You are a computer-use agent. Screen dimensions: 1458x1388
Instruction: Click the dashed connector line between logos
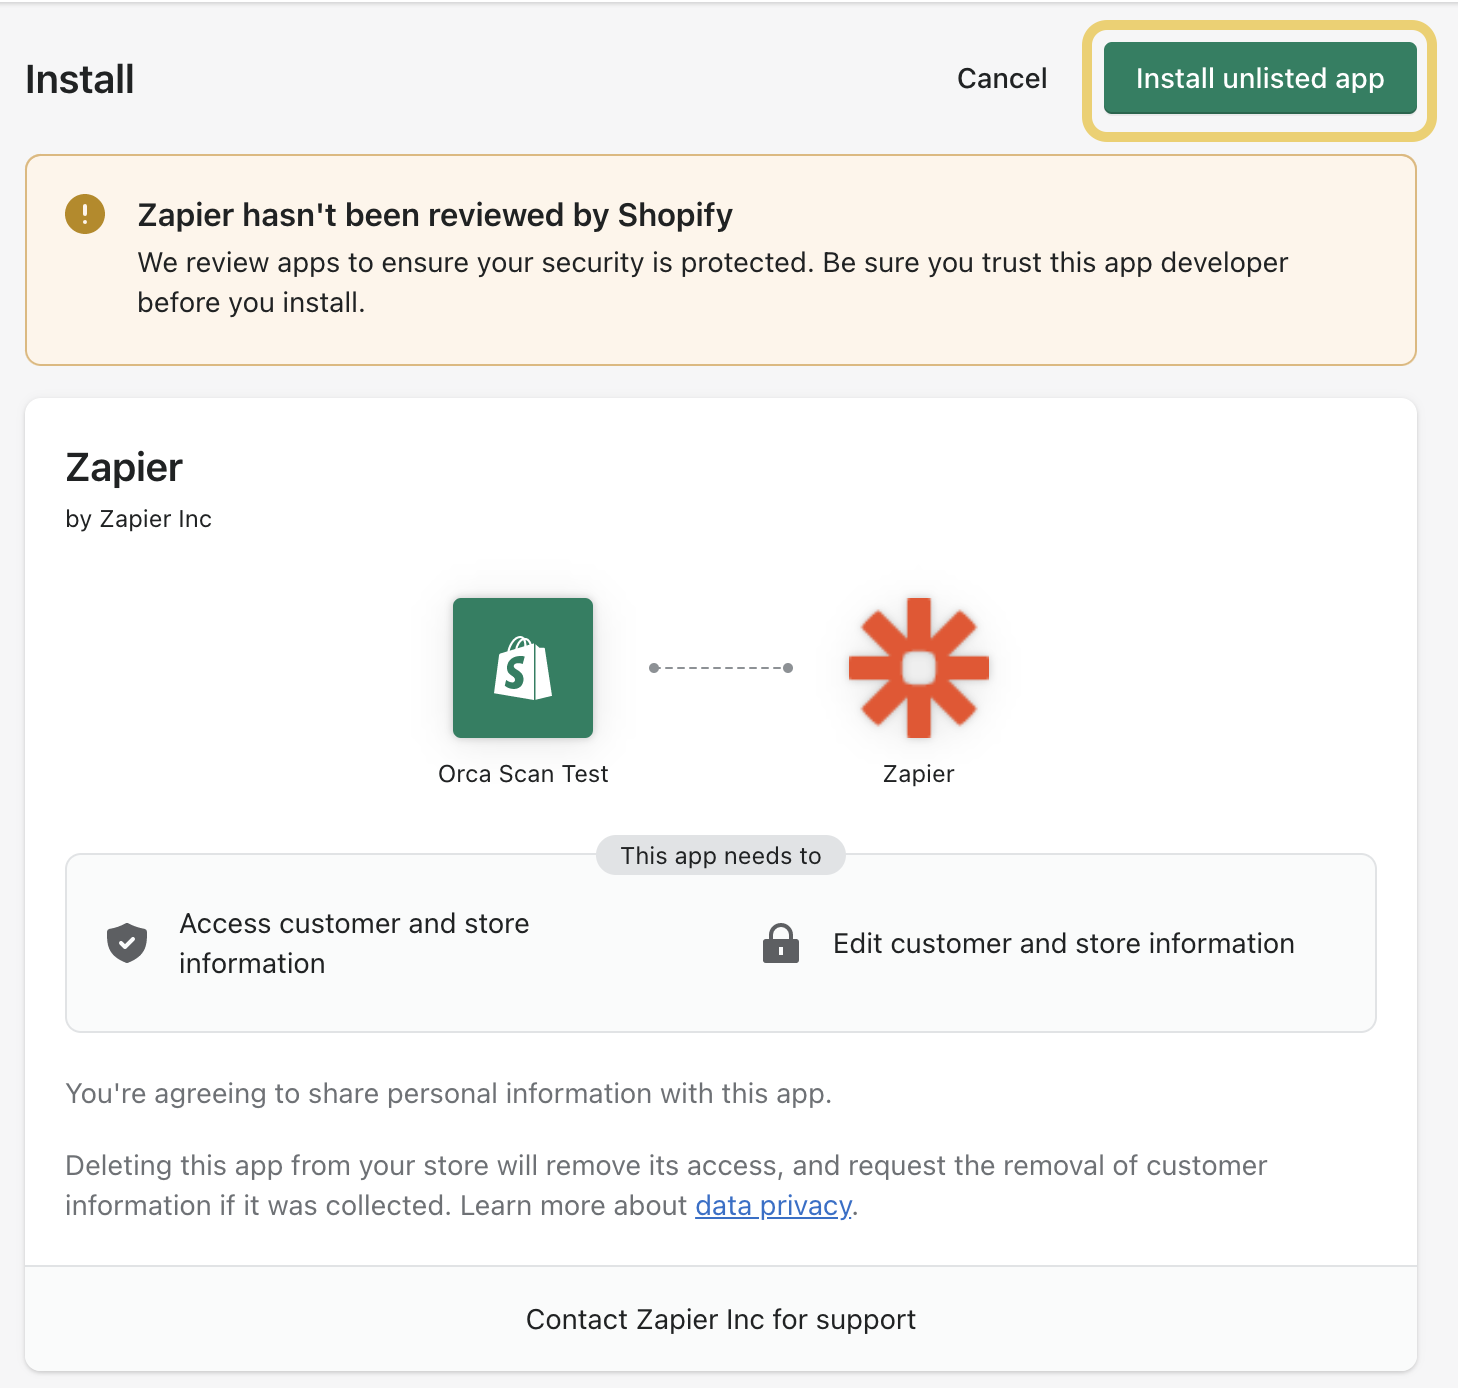721,668
